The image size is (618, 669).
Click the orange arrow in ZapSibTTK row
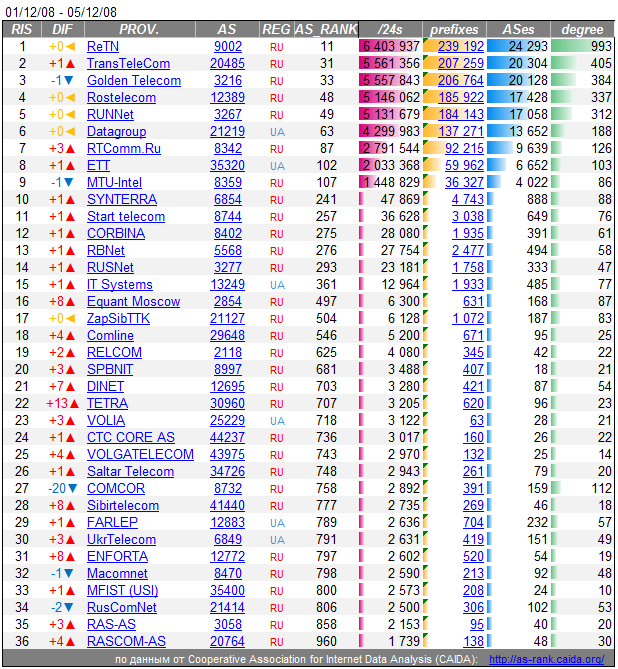point(70,318)
